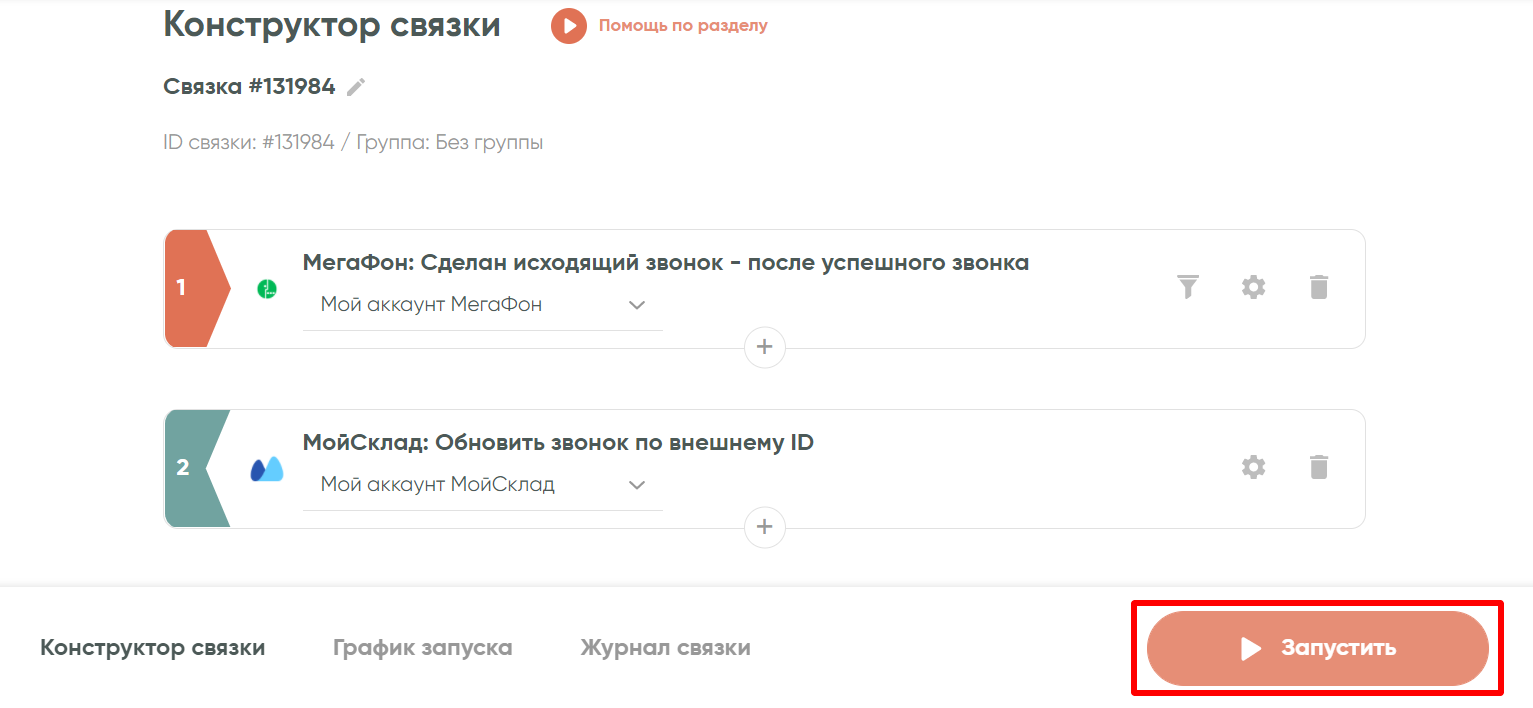Add a step after step 1 with plus
1533x708 pixels.
[x=765, y=347]
